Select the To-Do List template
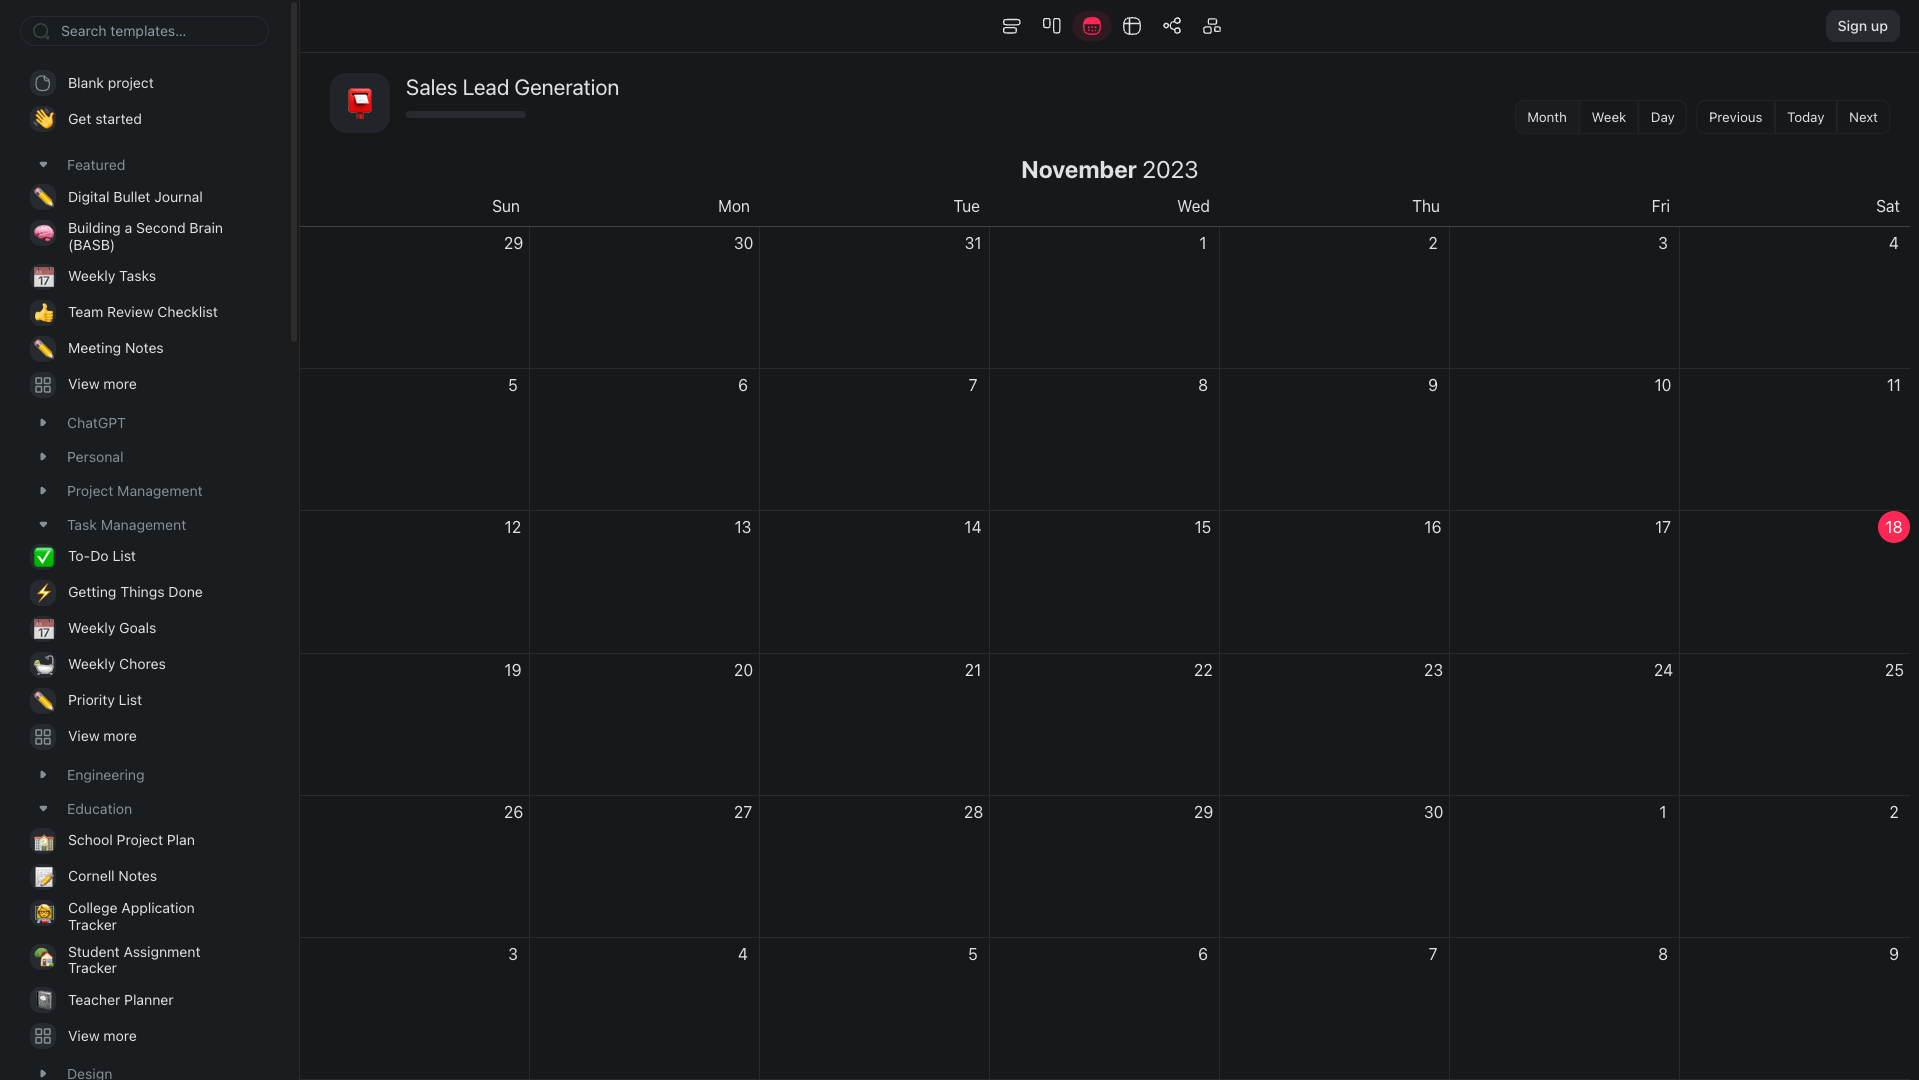This screenshot has height=1080, width=1919. (101, 556)
